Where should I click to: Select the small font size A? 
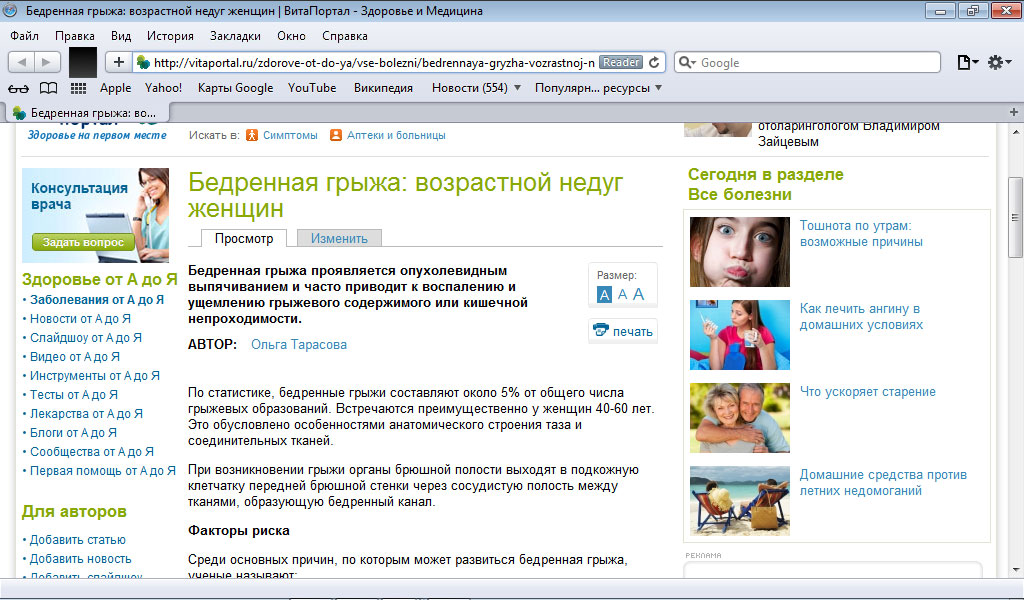coord(604,294)
